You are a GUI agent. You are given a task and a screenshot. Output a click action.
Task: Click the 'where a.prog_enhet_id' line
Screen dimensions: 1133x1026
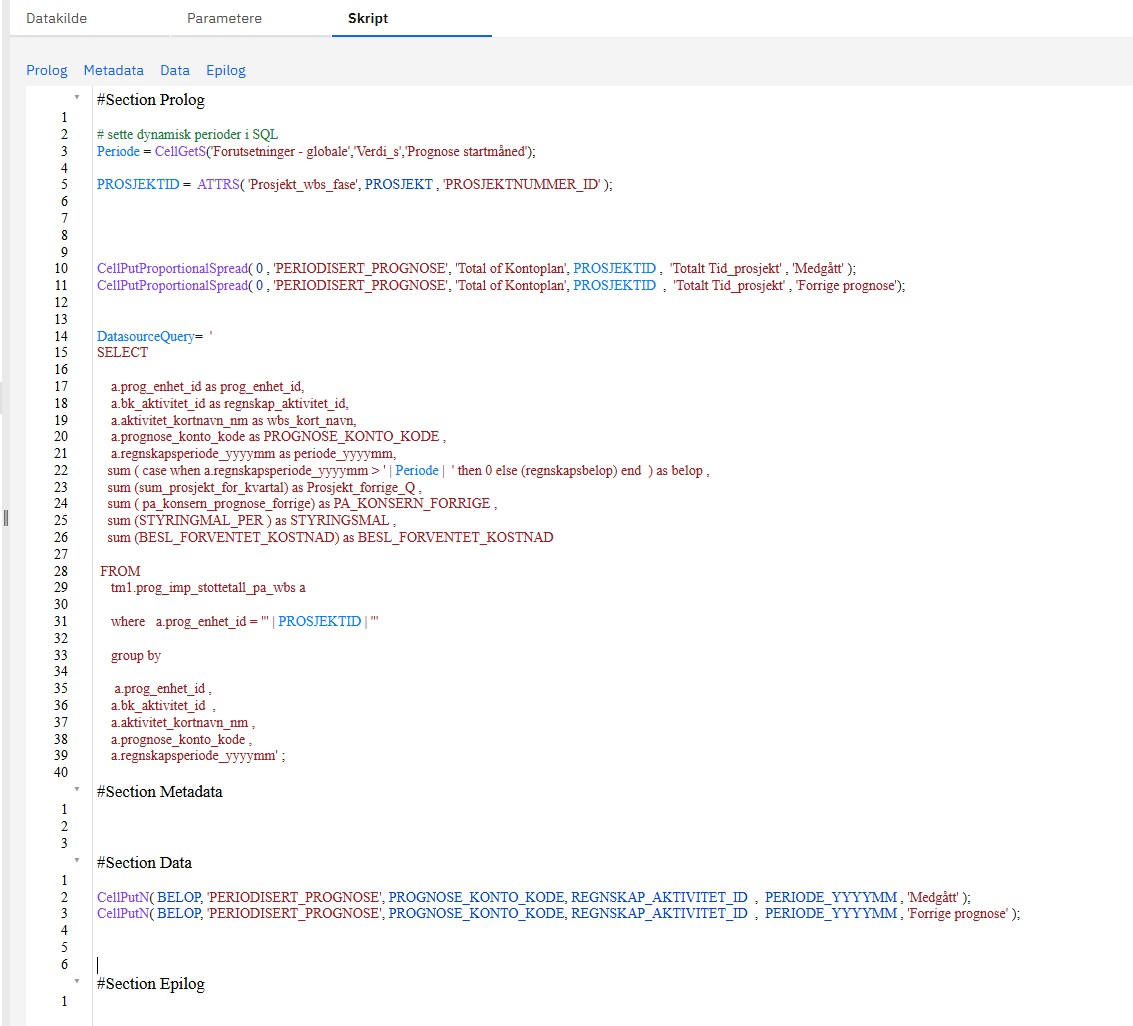click(244, 621)
